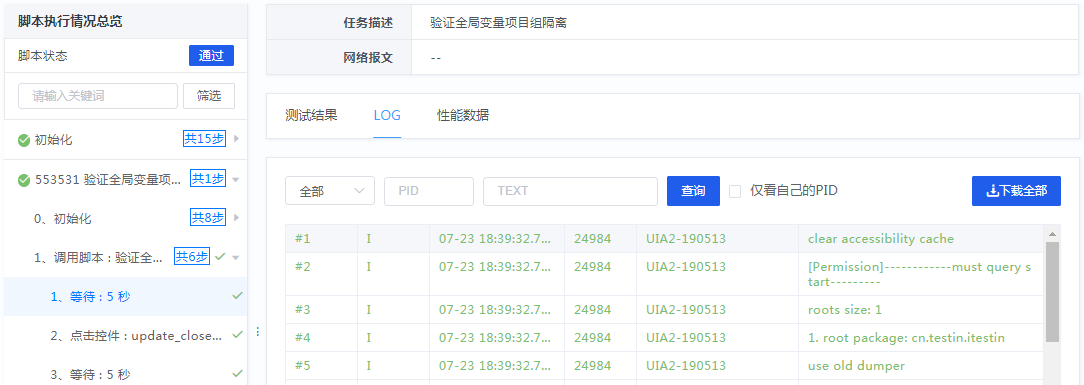Enable 仅看自己的PID checkbox
The image size is (1084, 385).
click(735, 191)
